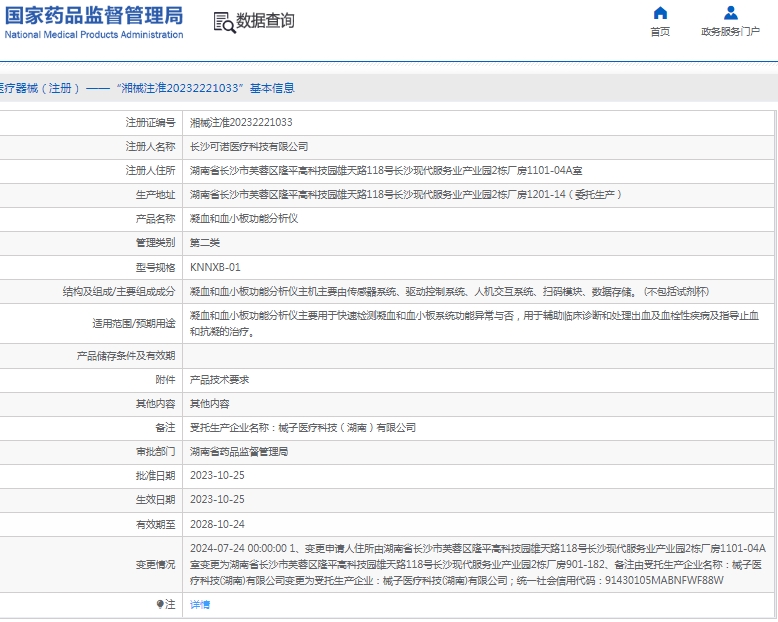This screenshot has height=622, width=778.
Task: Select registration number 湘械注准20232221033 value
Action: [x=241, y=123]
